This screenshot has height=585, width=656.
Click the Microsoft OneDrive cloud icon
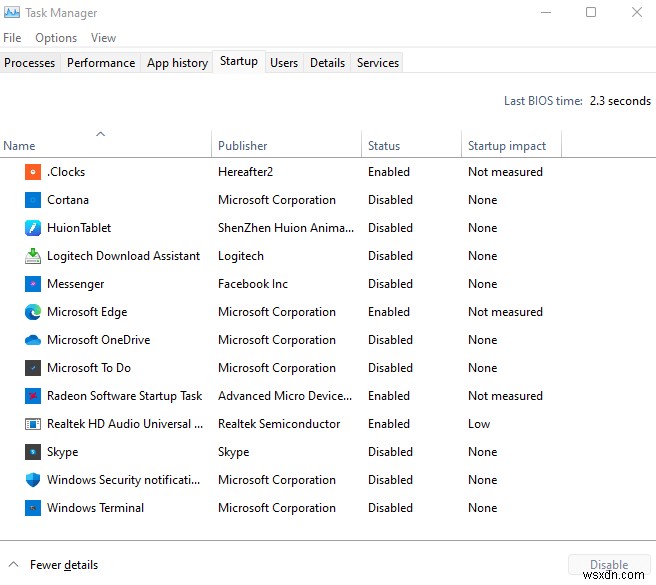coord(33,340)
